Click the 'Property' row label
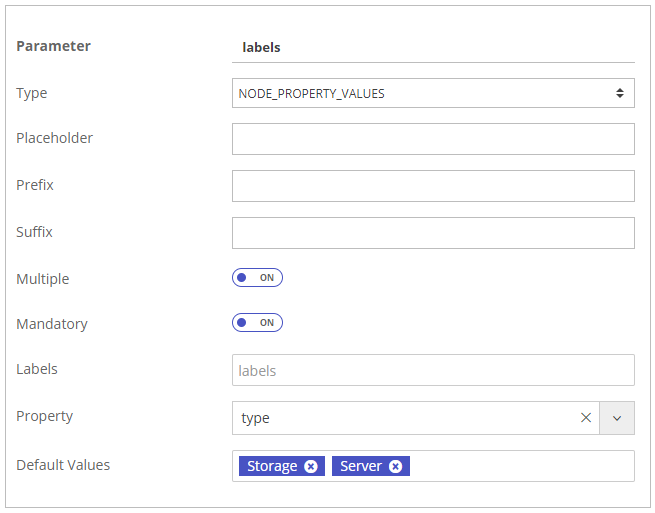Image resolution: width=655 pixels, height=513 pixels. coord(45,416)
